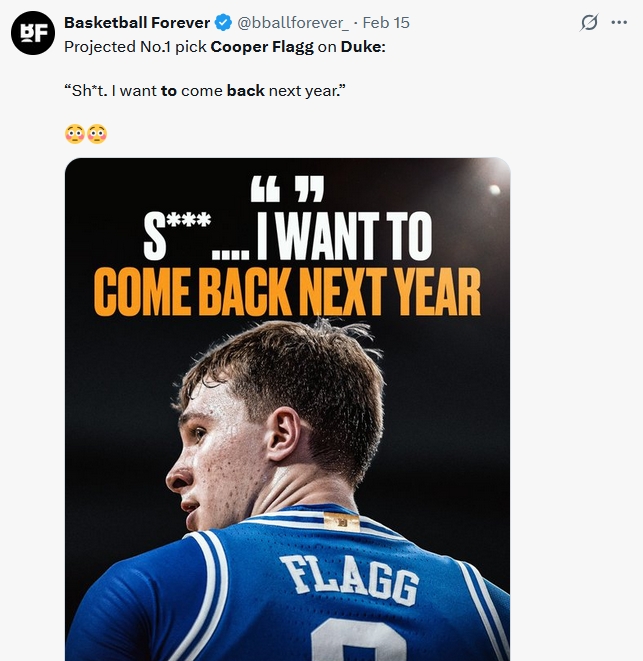The height and width of the screenshot is (661, 643).
Task: Click the first flushed face emoji
Action: [x=74, y=133]
